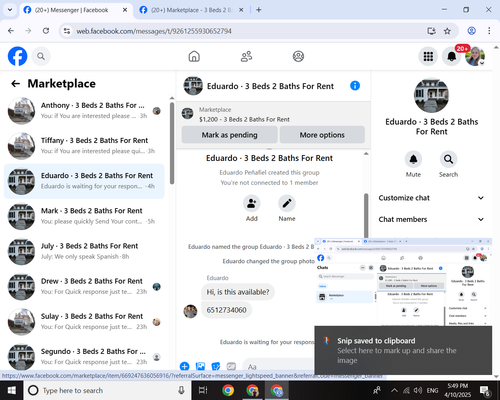Open Segundo - 3 Beds 2 Baths conversation
Image resolution: width=500 pixels, height=400 pixels.
(84, 357)
